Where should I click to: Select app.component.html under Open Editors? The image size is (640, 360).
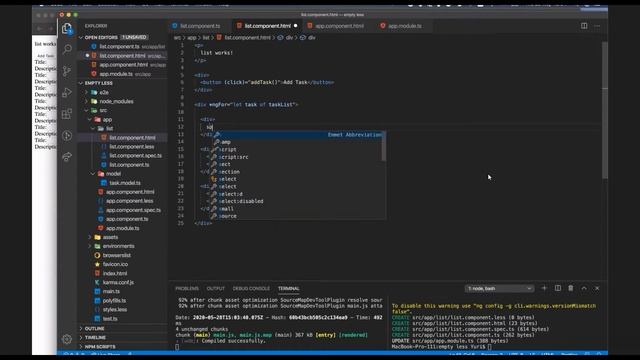point(122,64)
